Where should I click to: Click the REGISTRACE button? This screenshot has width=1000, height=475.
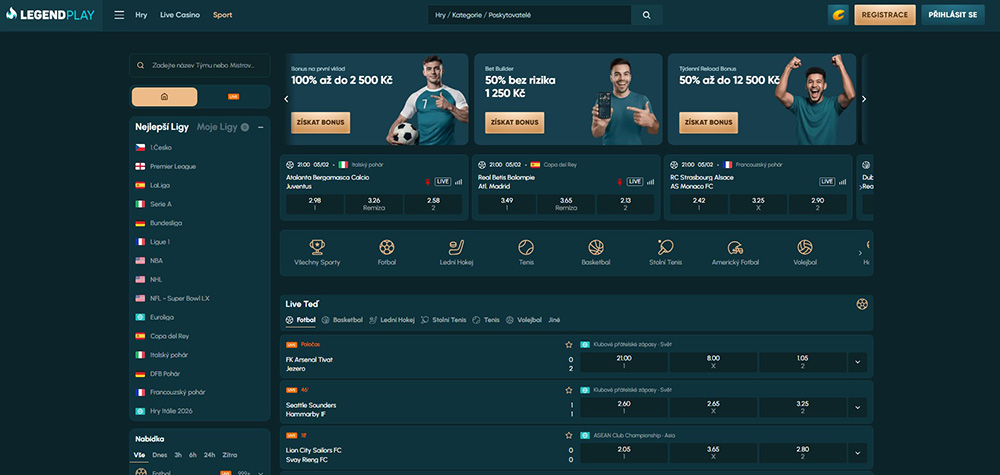point(885,15)
